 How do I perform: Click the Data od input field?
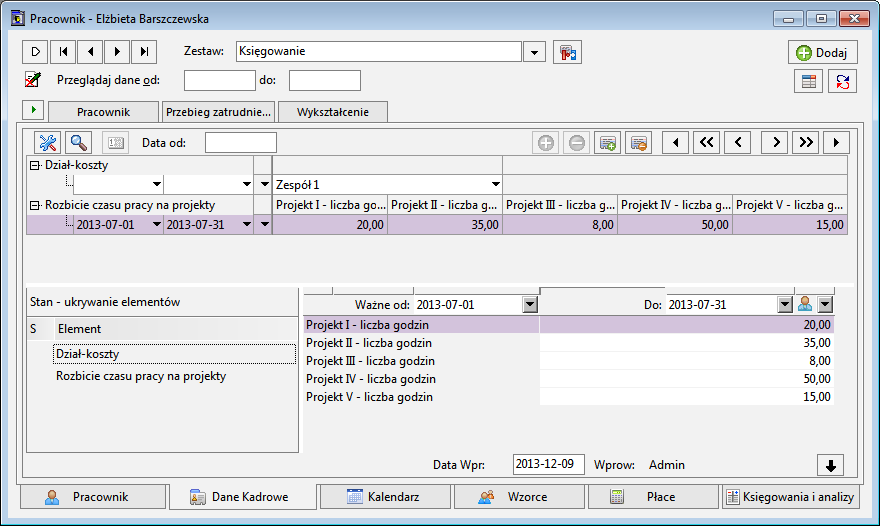[240, 143]
